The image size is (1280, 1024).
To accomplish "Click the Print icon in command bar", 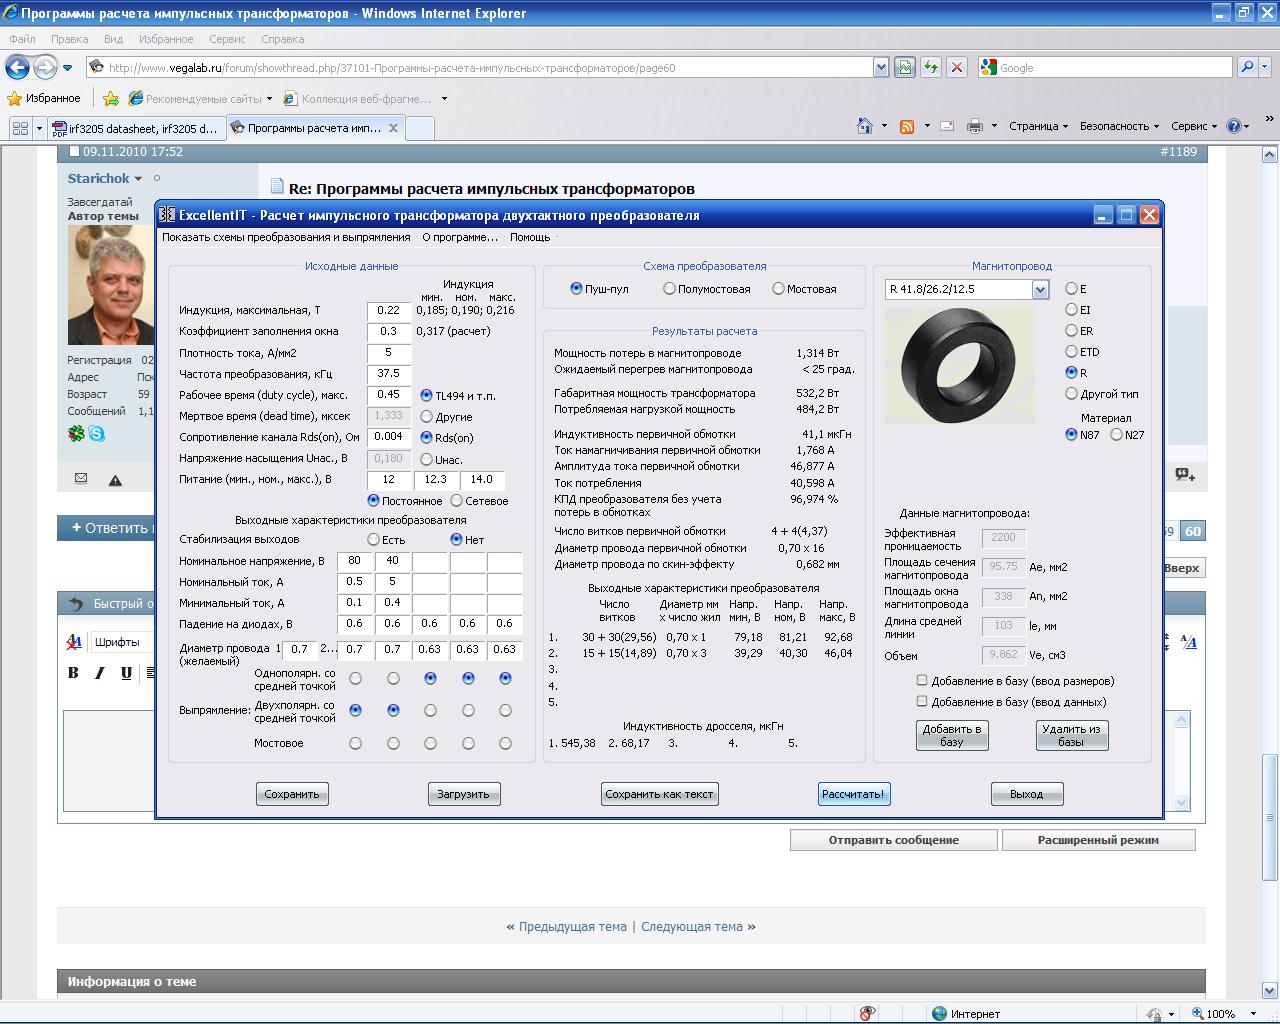I will click(x=975, y=126).
